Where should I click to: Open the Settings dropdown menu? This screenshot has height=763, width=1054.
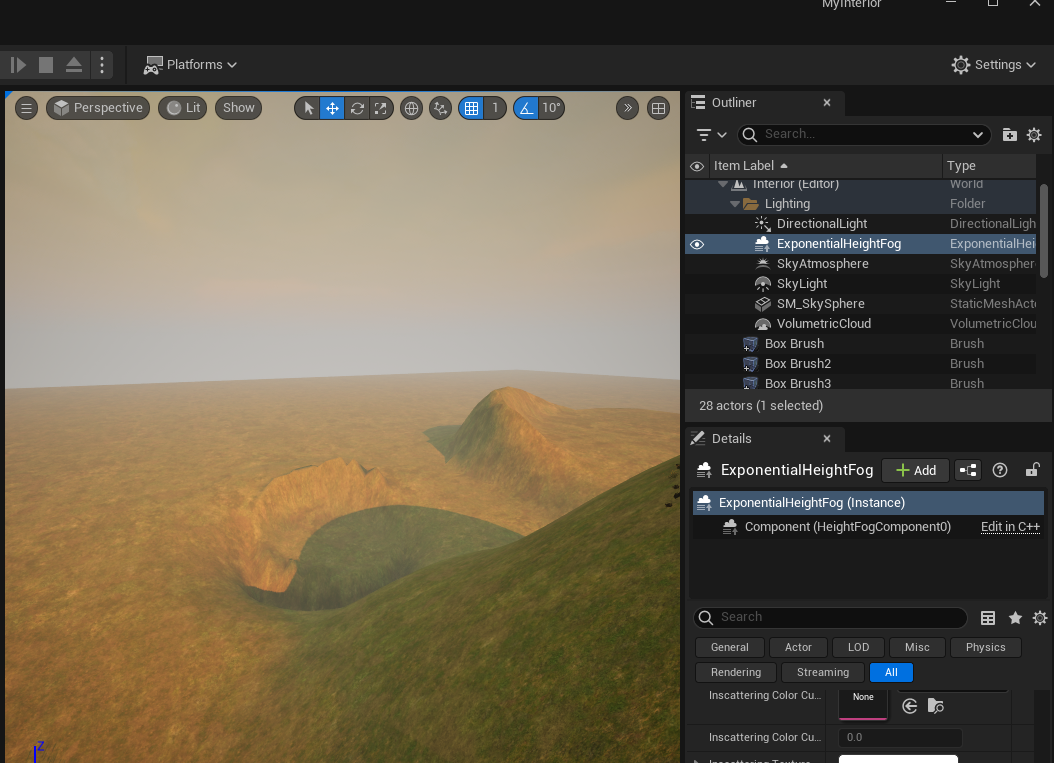994,65
